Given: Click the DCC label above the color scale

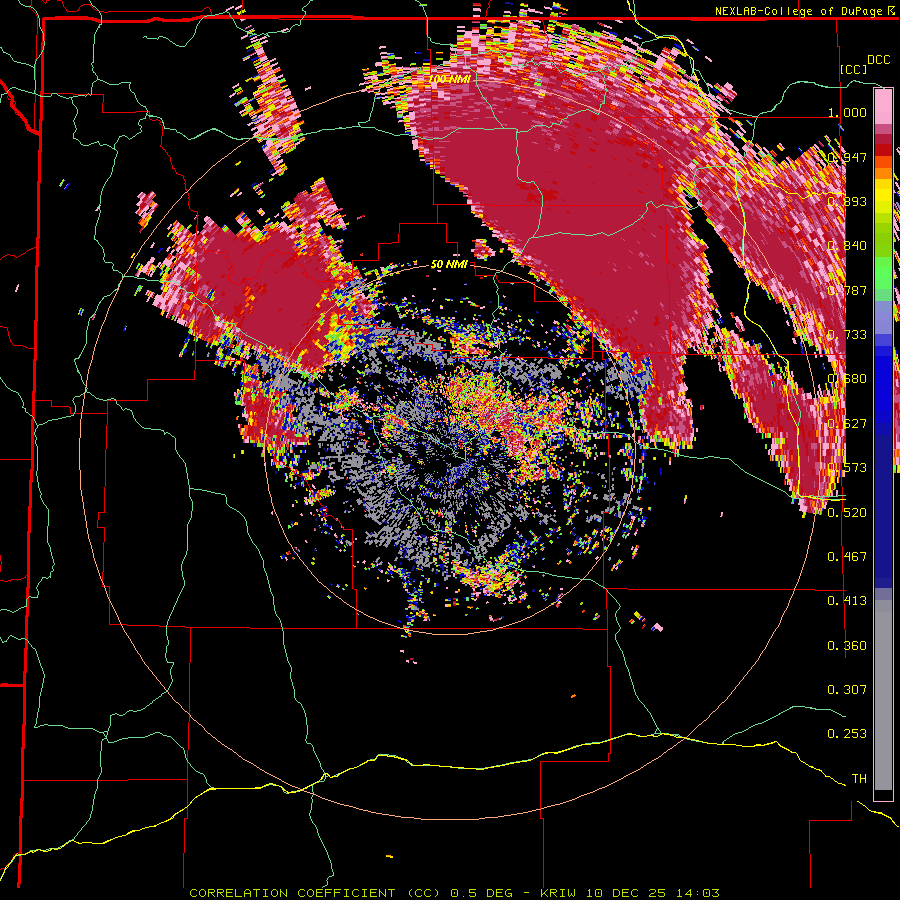Looking at the screenshot, I should pyautogui.click(x=878, y=60).
